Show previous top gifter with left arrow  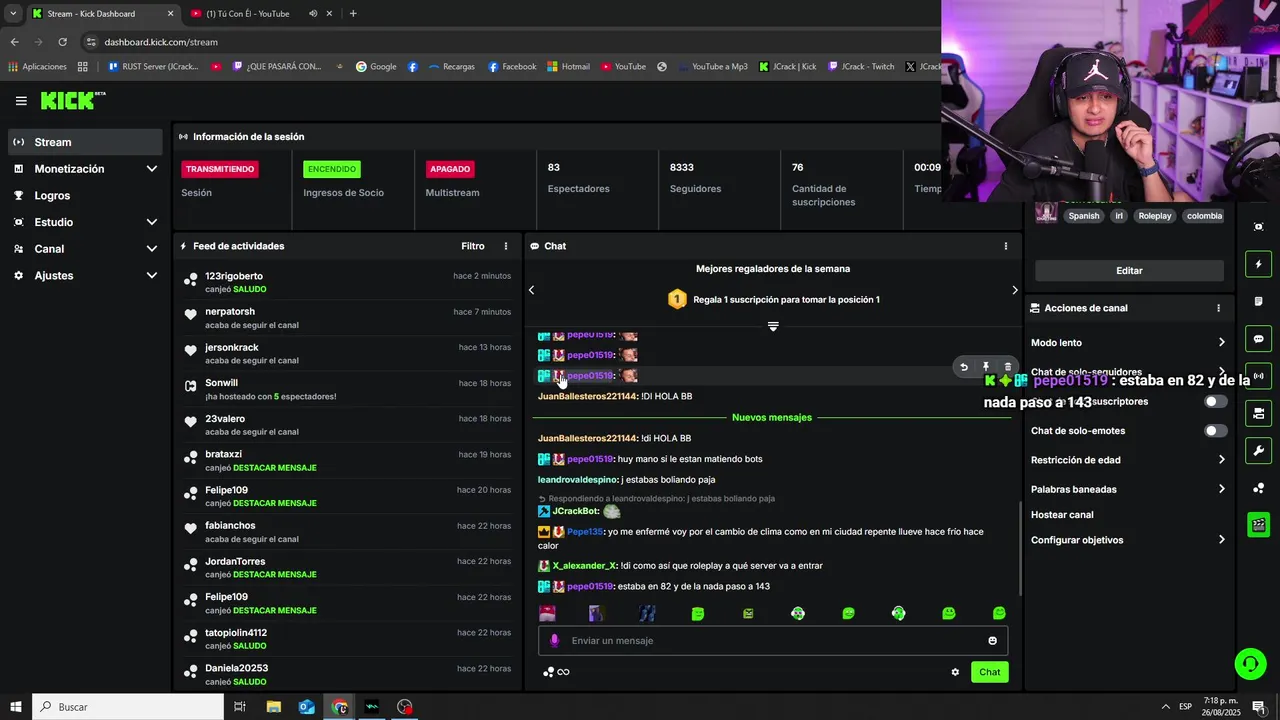531,290
